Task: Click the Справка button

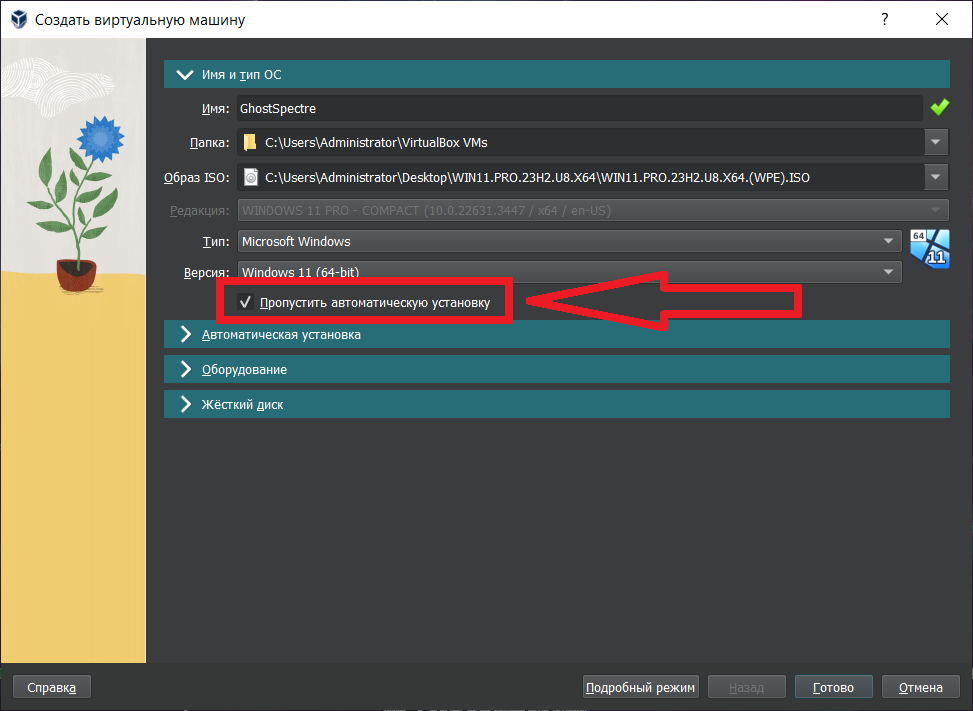Action: 52,687
